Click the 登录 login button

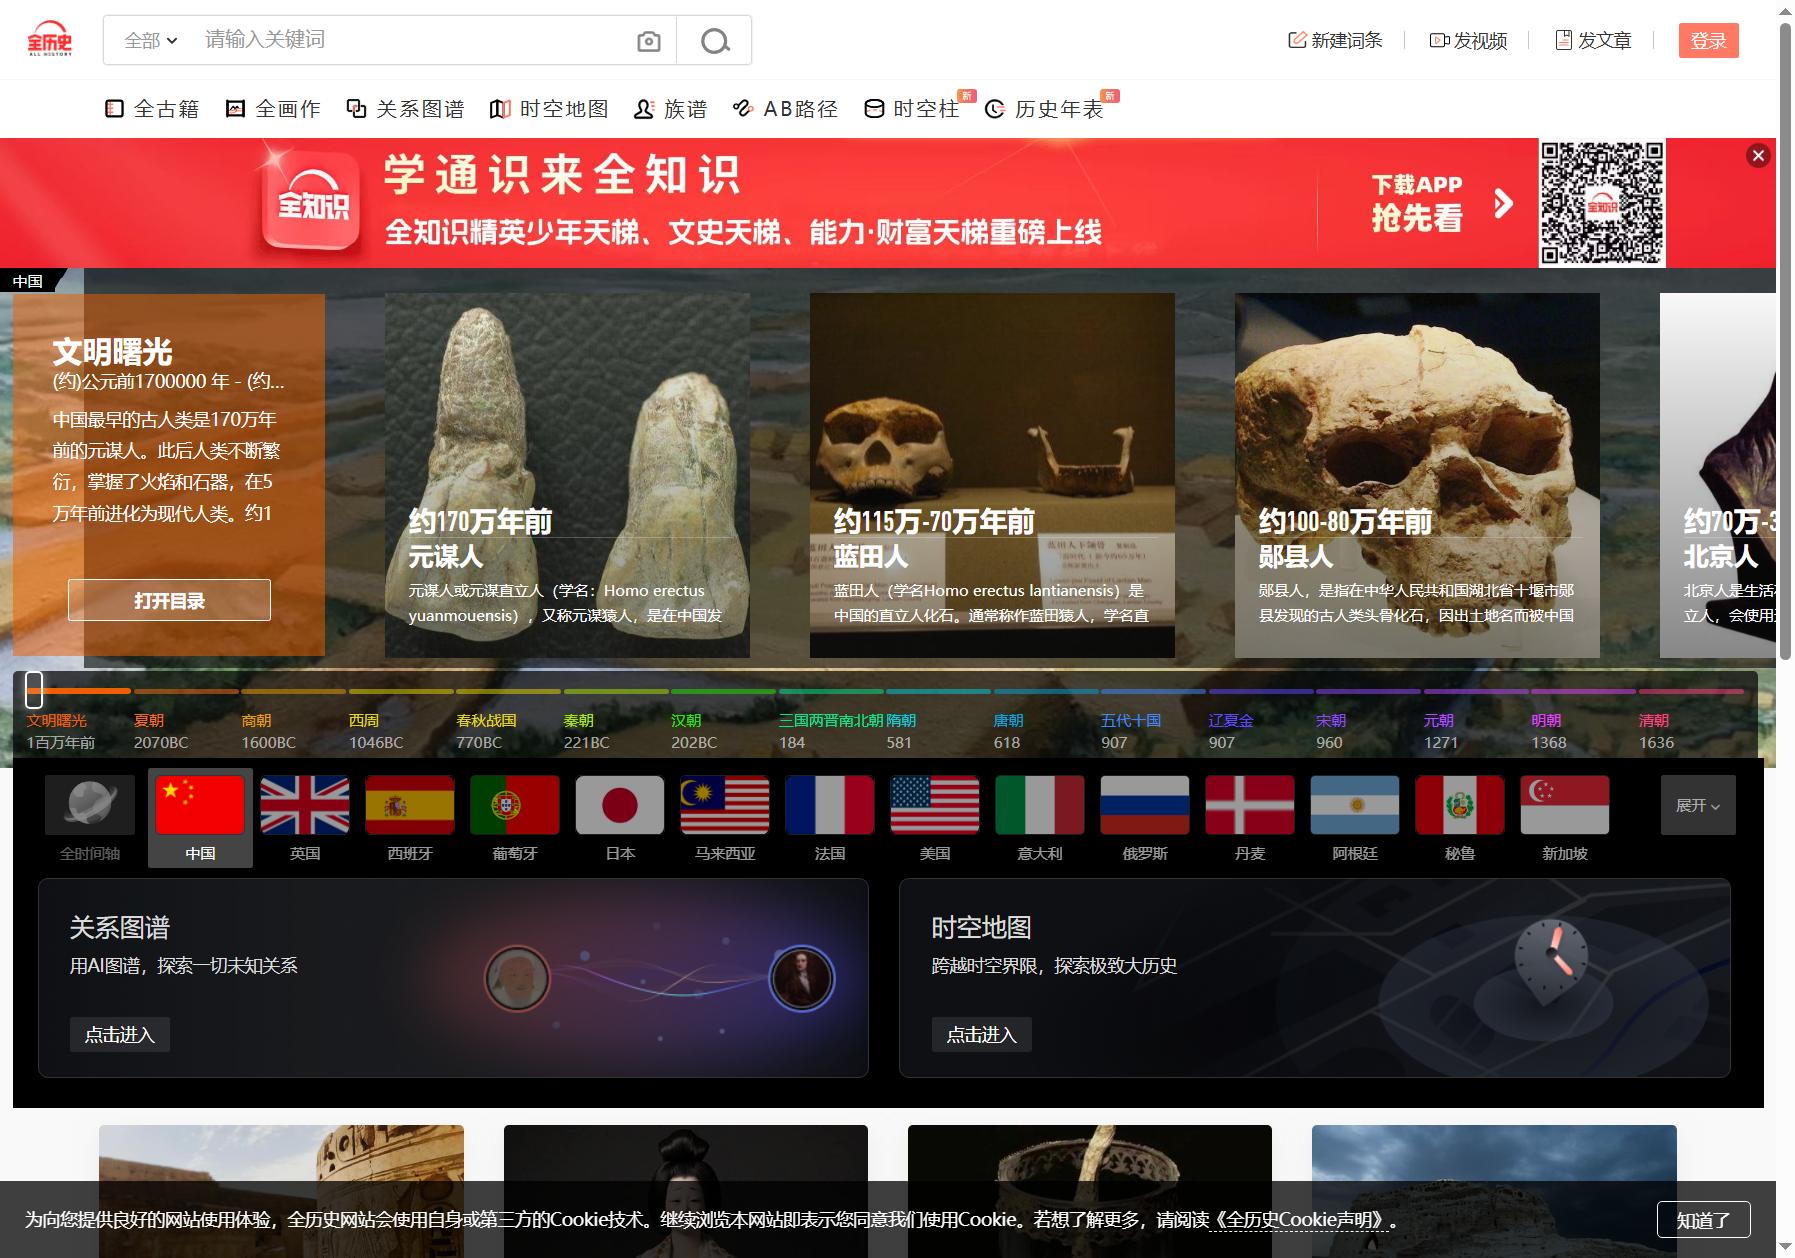(1709, 40)
